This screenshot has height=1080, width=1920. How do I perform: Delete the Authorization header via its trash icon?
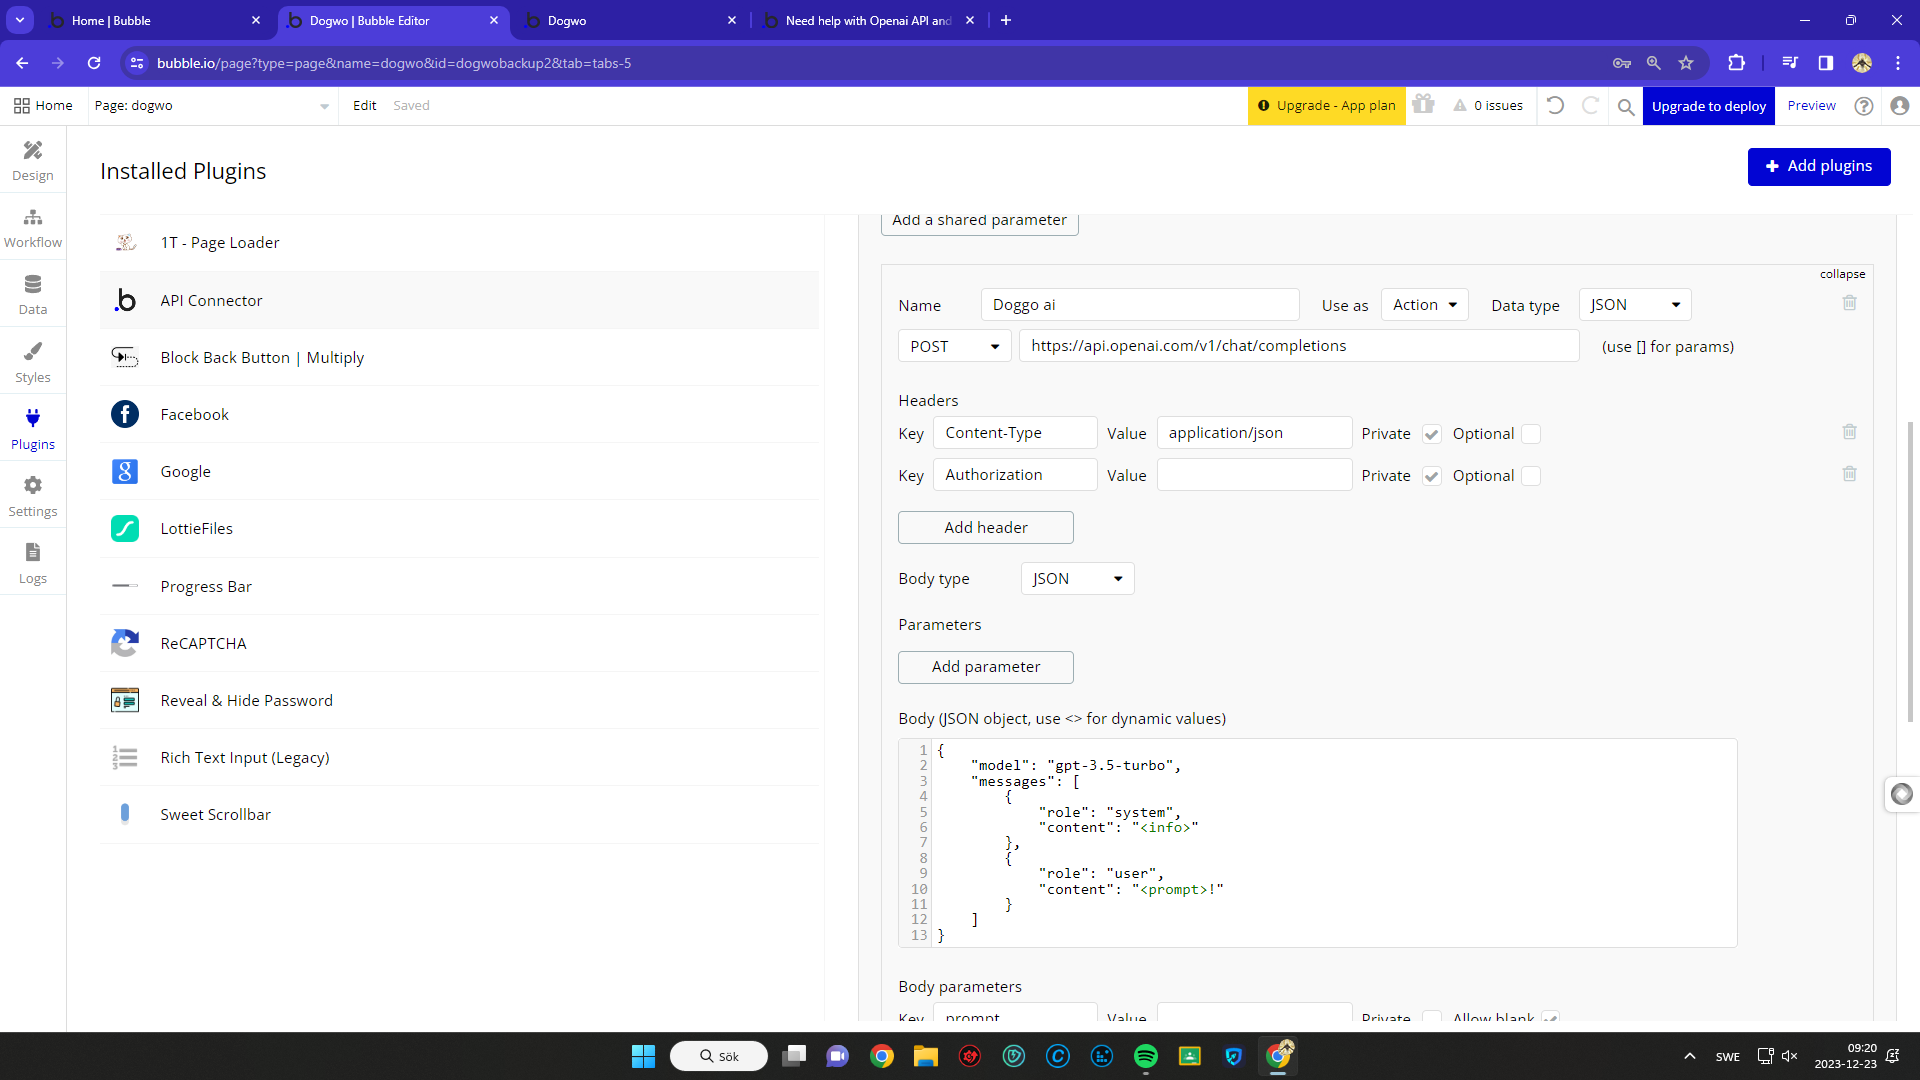[x=1849, y=473]
